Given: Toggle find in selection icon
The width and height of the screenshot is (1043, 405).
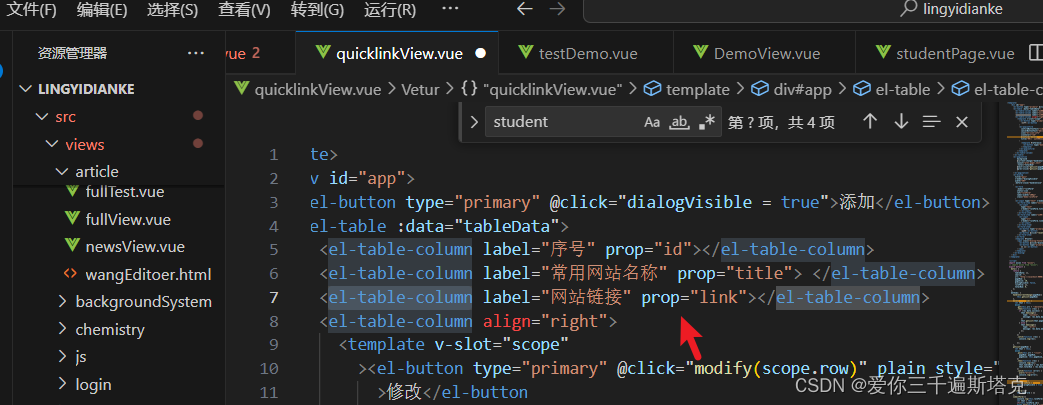Looking at the screenshot, I should point(932,122).
